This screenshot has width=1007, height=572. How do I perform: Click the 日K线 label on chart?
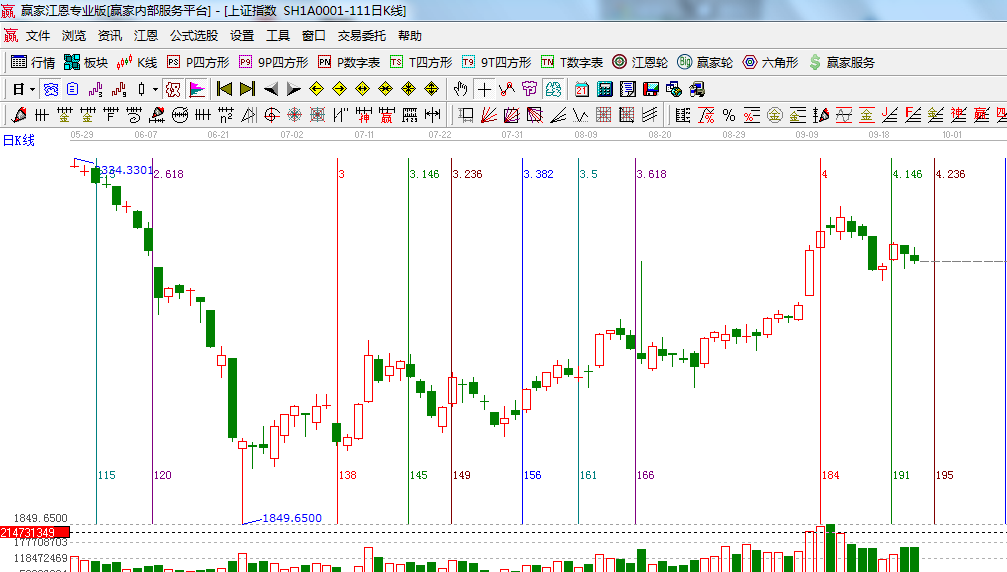(x=18, y=140)
